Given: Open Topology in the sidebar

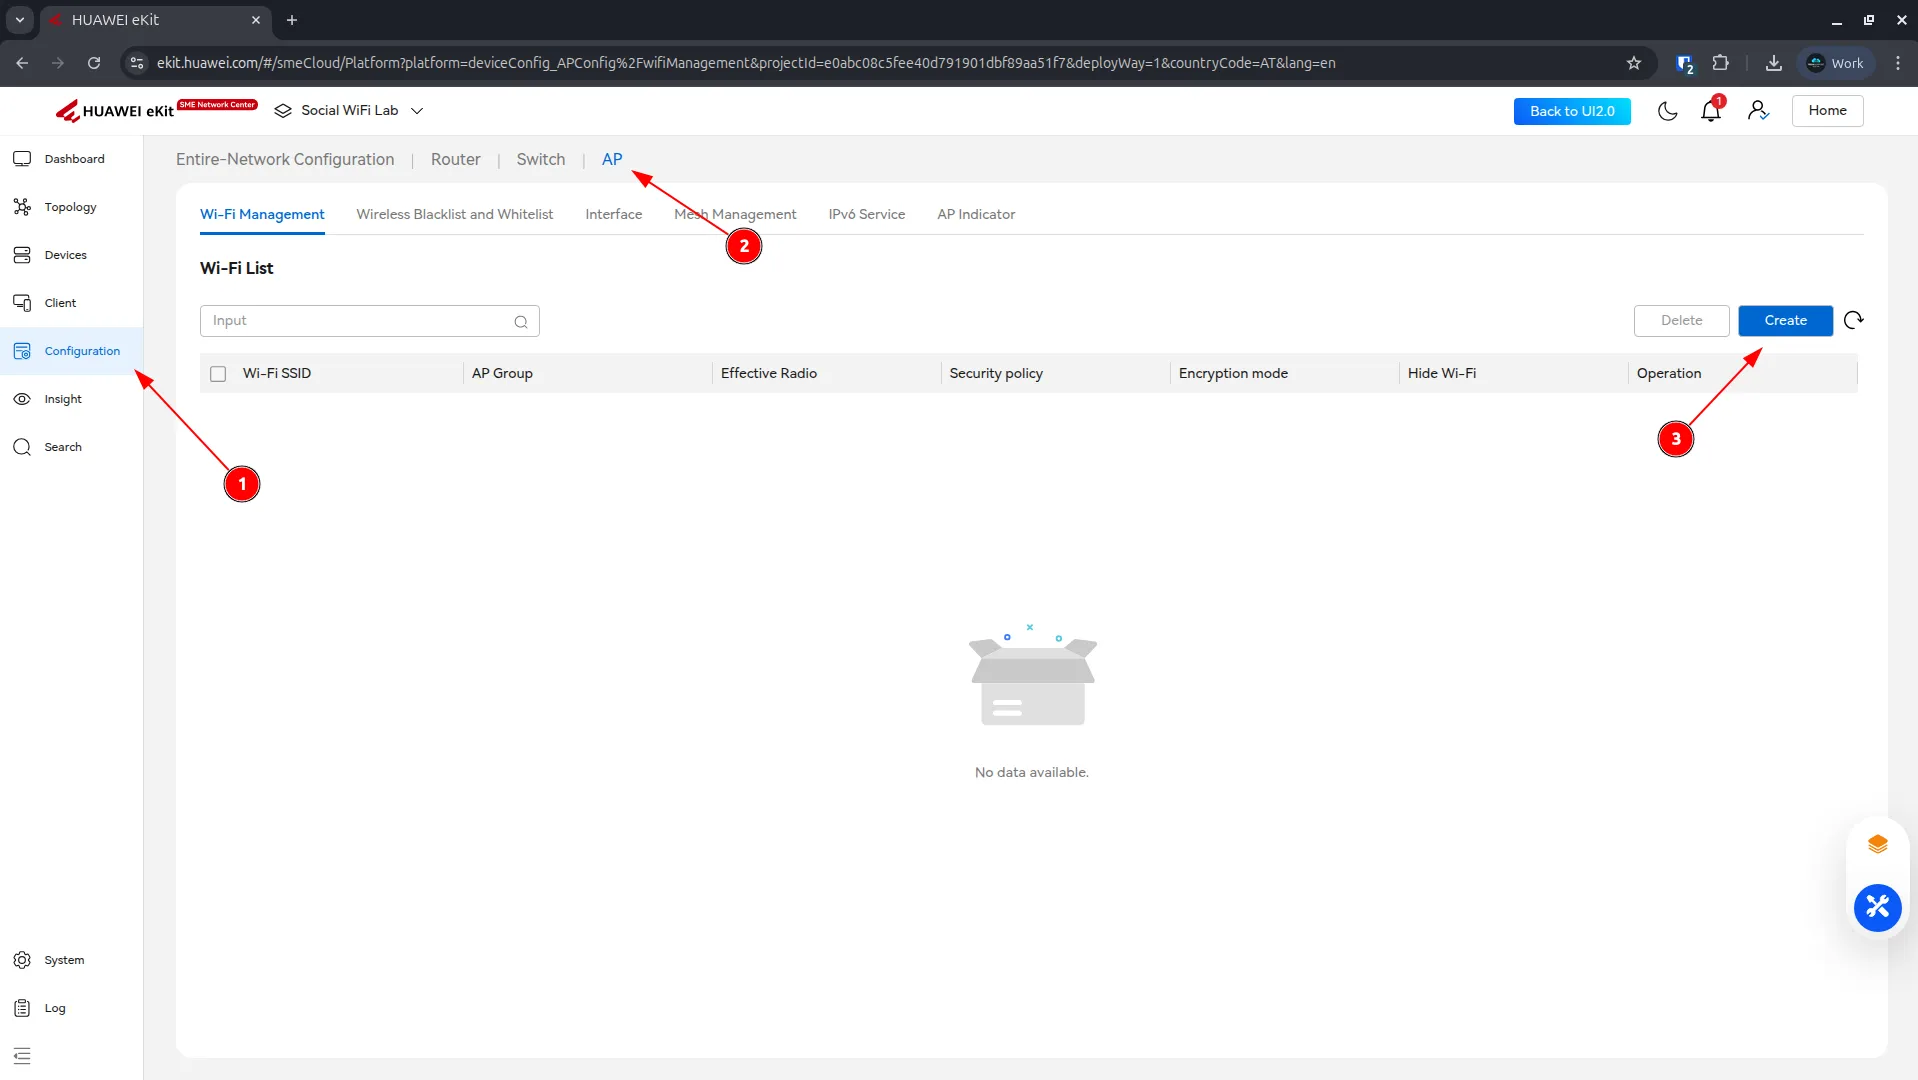Looking at the screenshot, I should coord(70,207).
